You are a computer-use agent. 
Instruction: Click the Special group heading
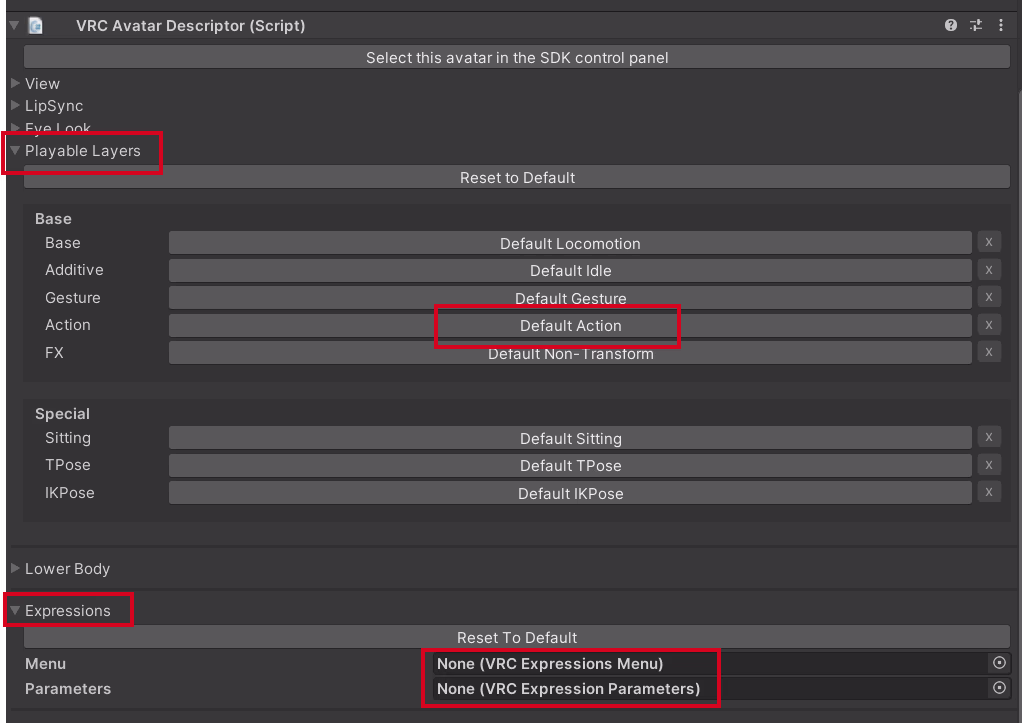pyautogui.click(x=63, y=413)
